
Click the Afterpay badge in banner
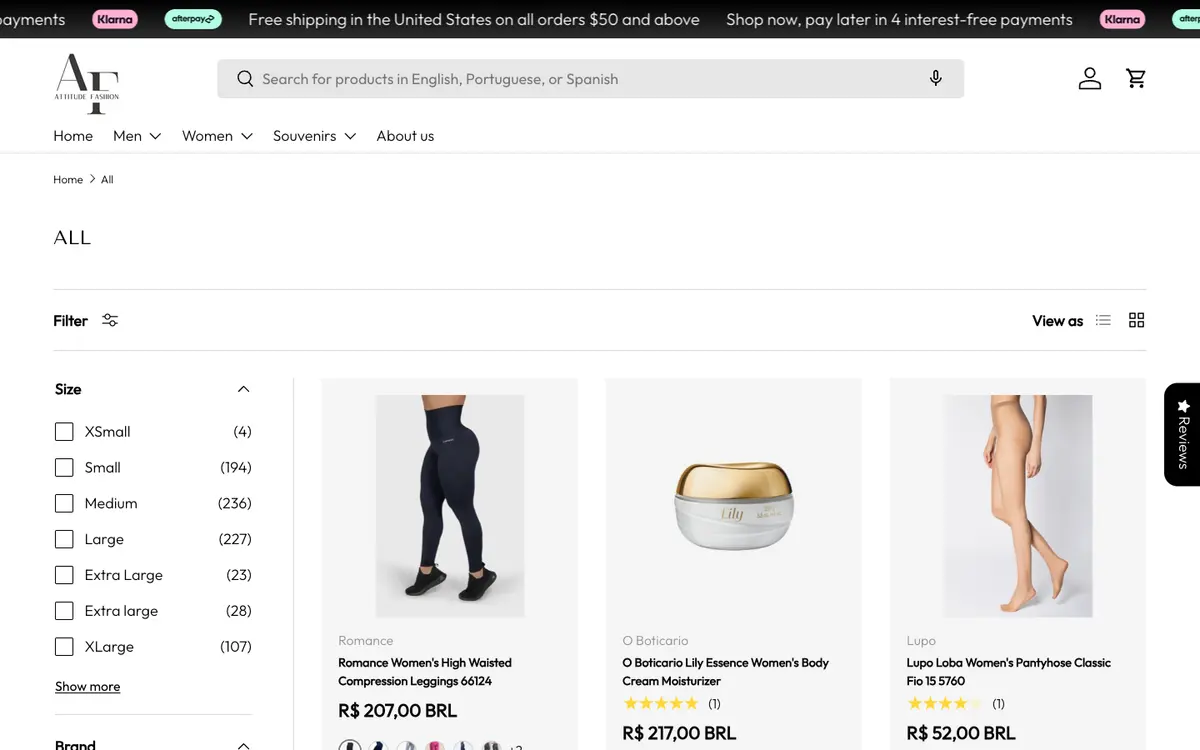[x=193, y=19]
